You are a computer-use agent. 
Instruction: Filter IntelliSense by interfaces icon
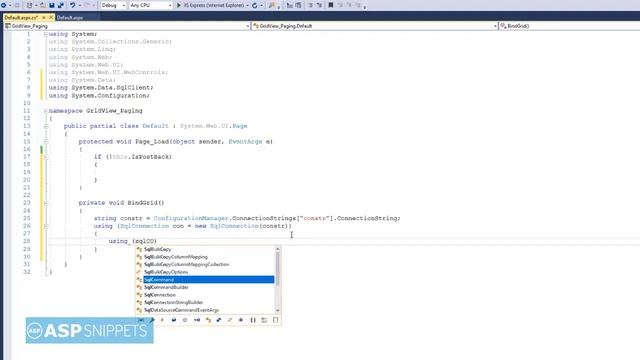pos(197,320)
